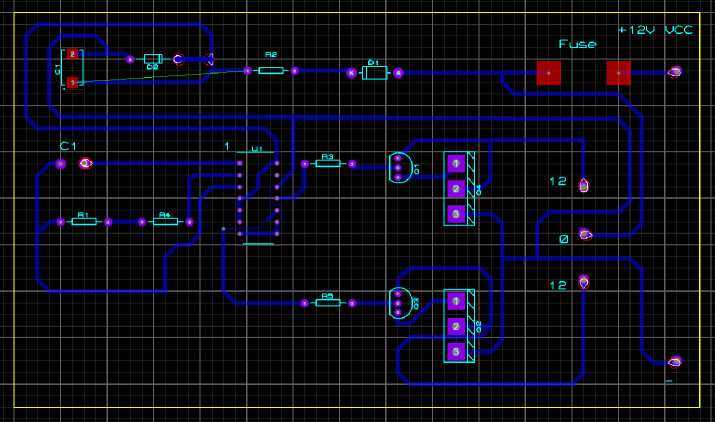Select the R5 resistor body
Viewport: 715px width, 422px height.
[x=328, y=303]
